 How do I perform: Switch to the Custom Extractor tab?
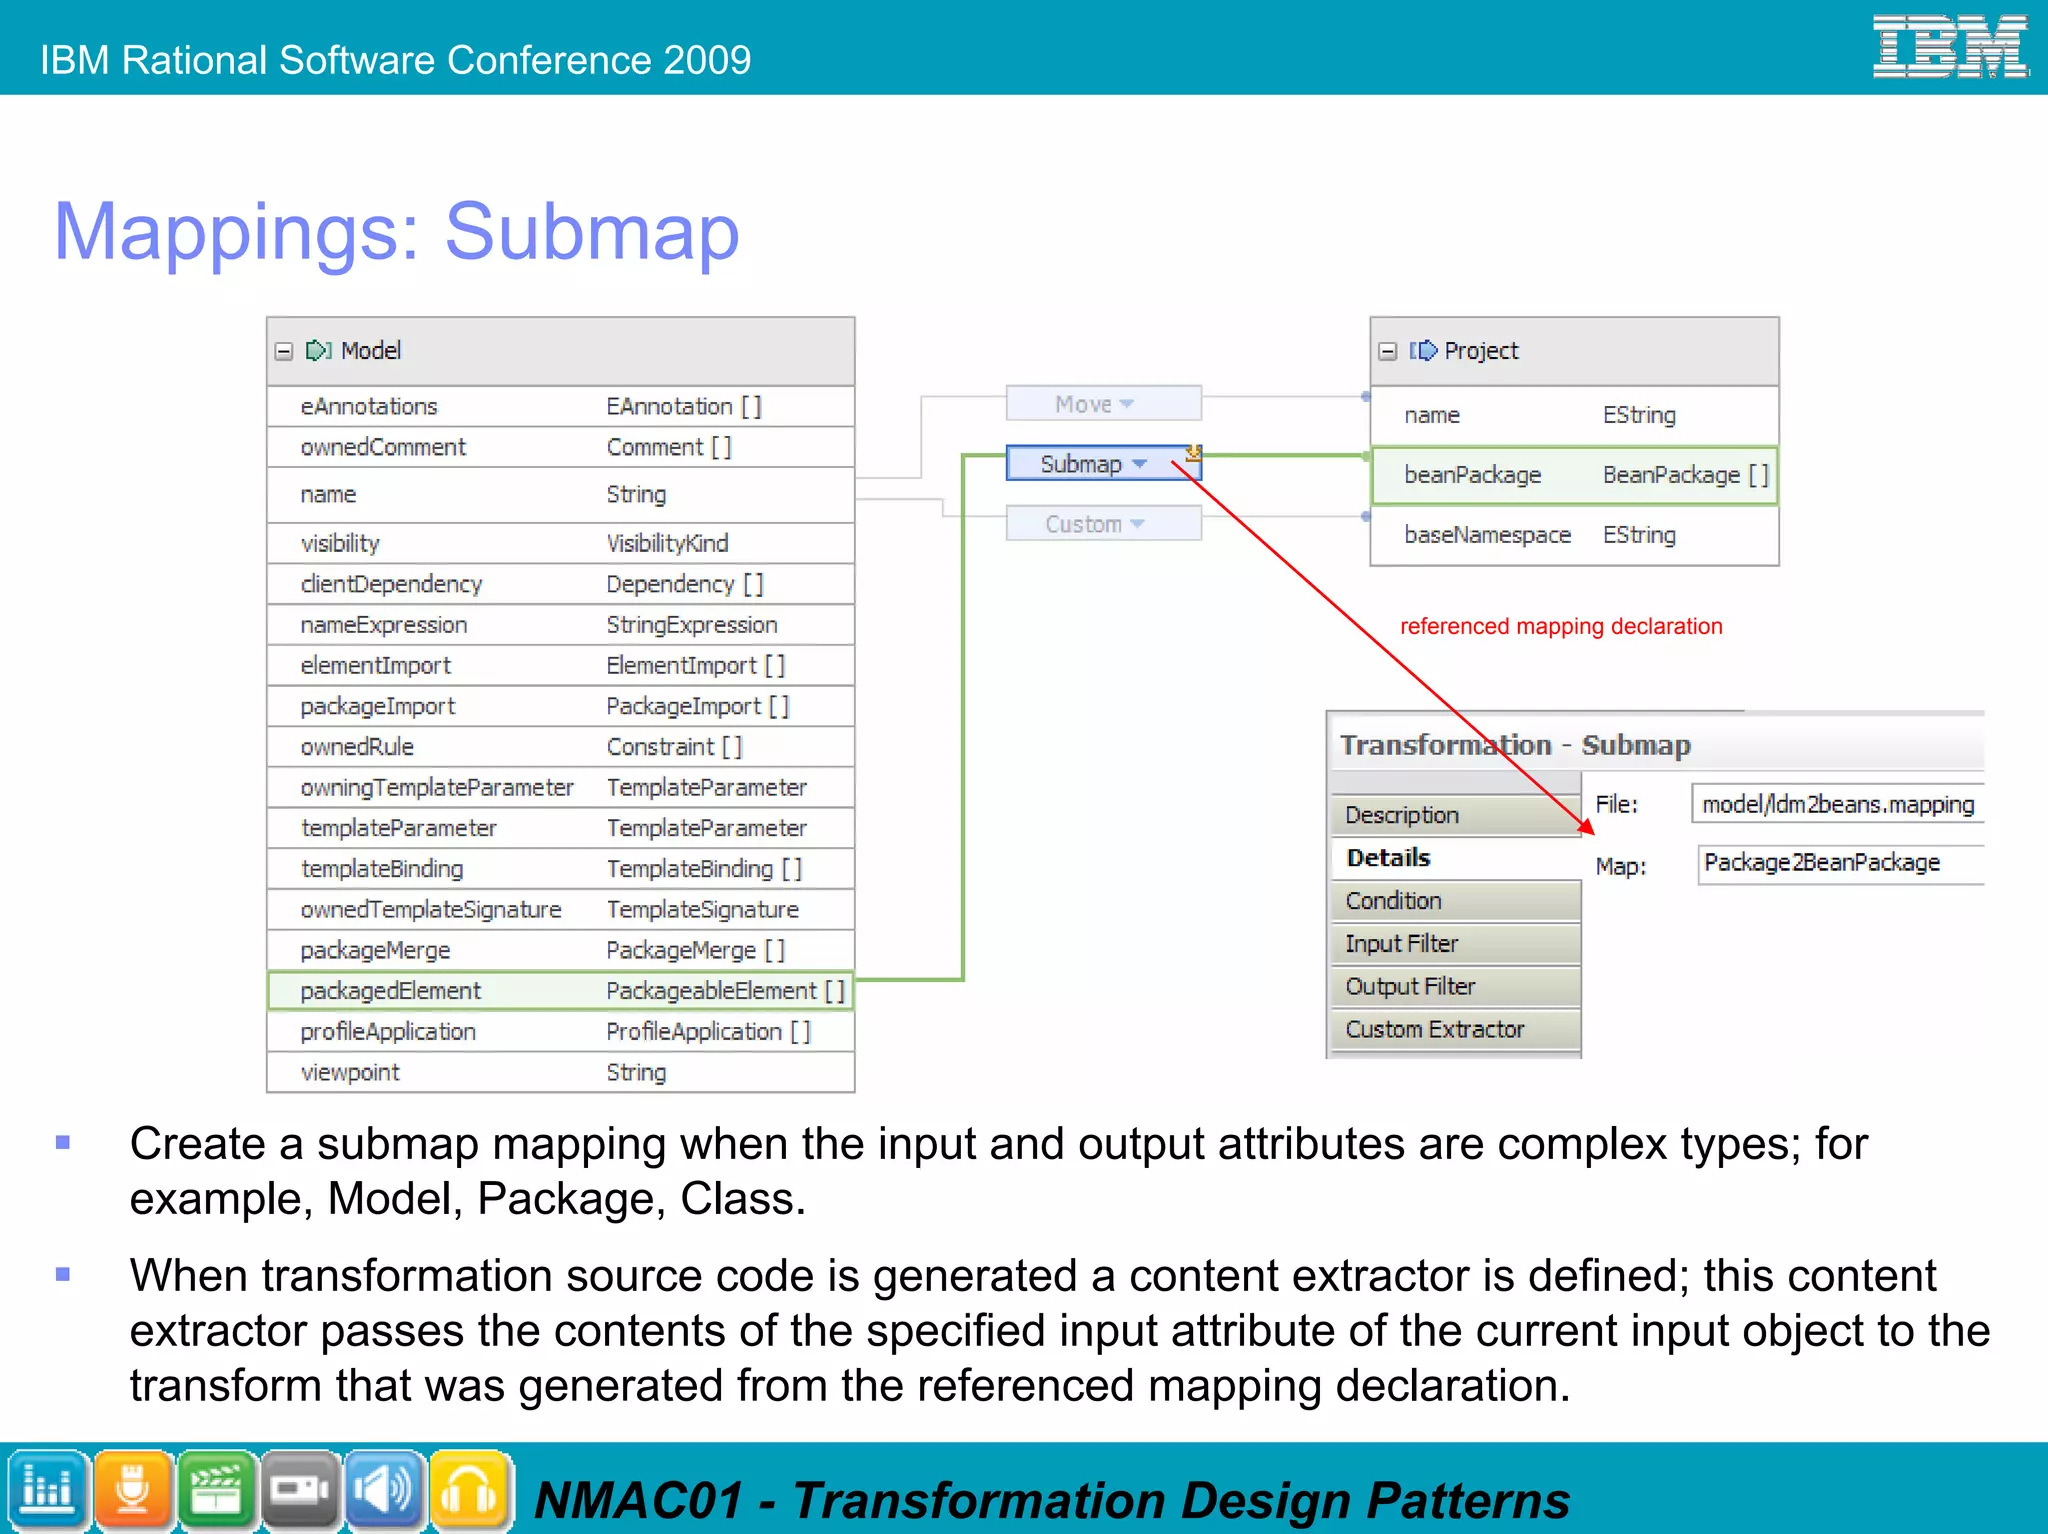(1456, 1030)
